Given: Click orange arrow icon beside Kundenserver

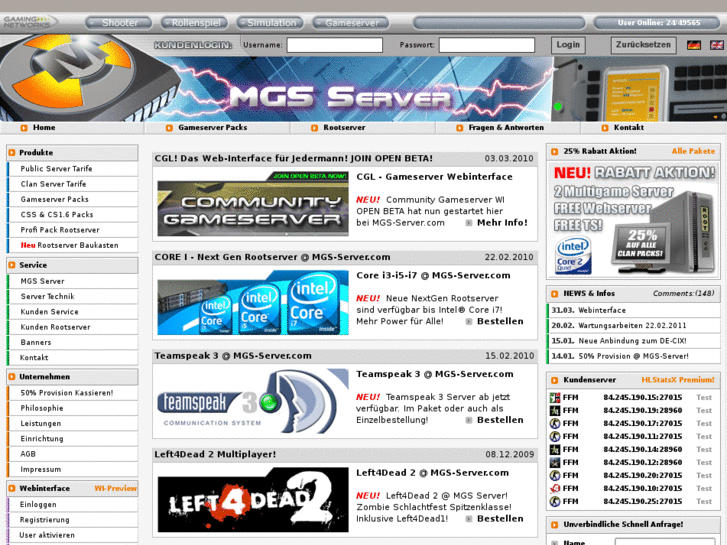Looking at the screenshot, I should [x=555, y=380].
